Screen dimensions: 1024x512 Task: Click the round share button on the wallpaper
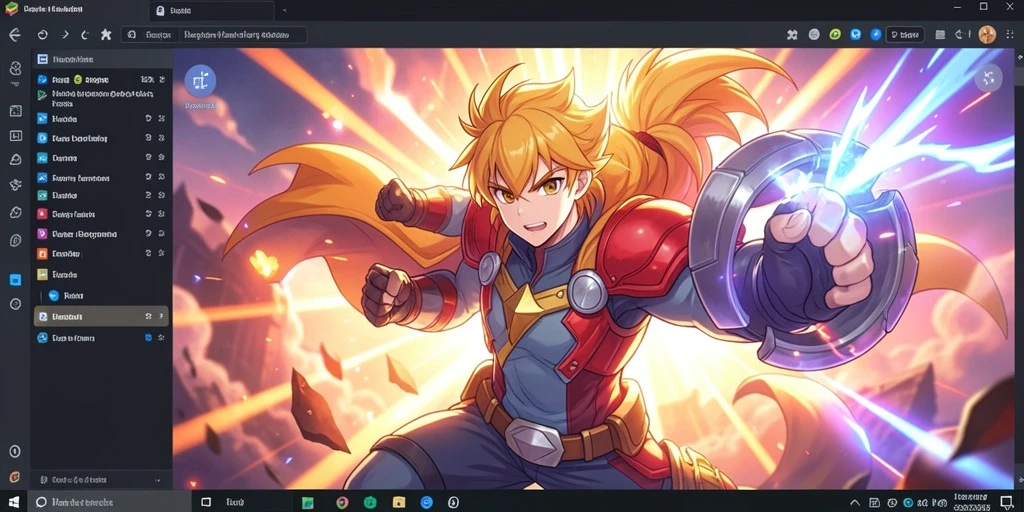989,78
